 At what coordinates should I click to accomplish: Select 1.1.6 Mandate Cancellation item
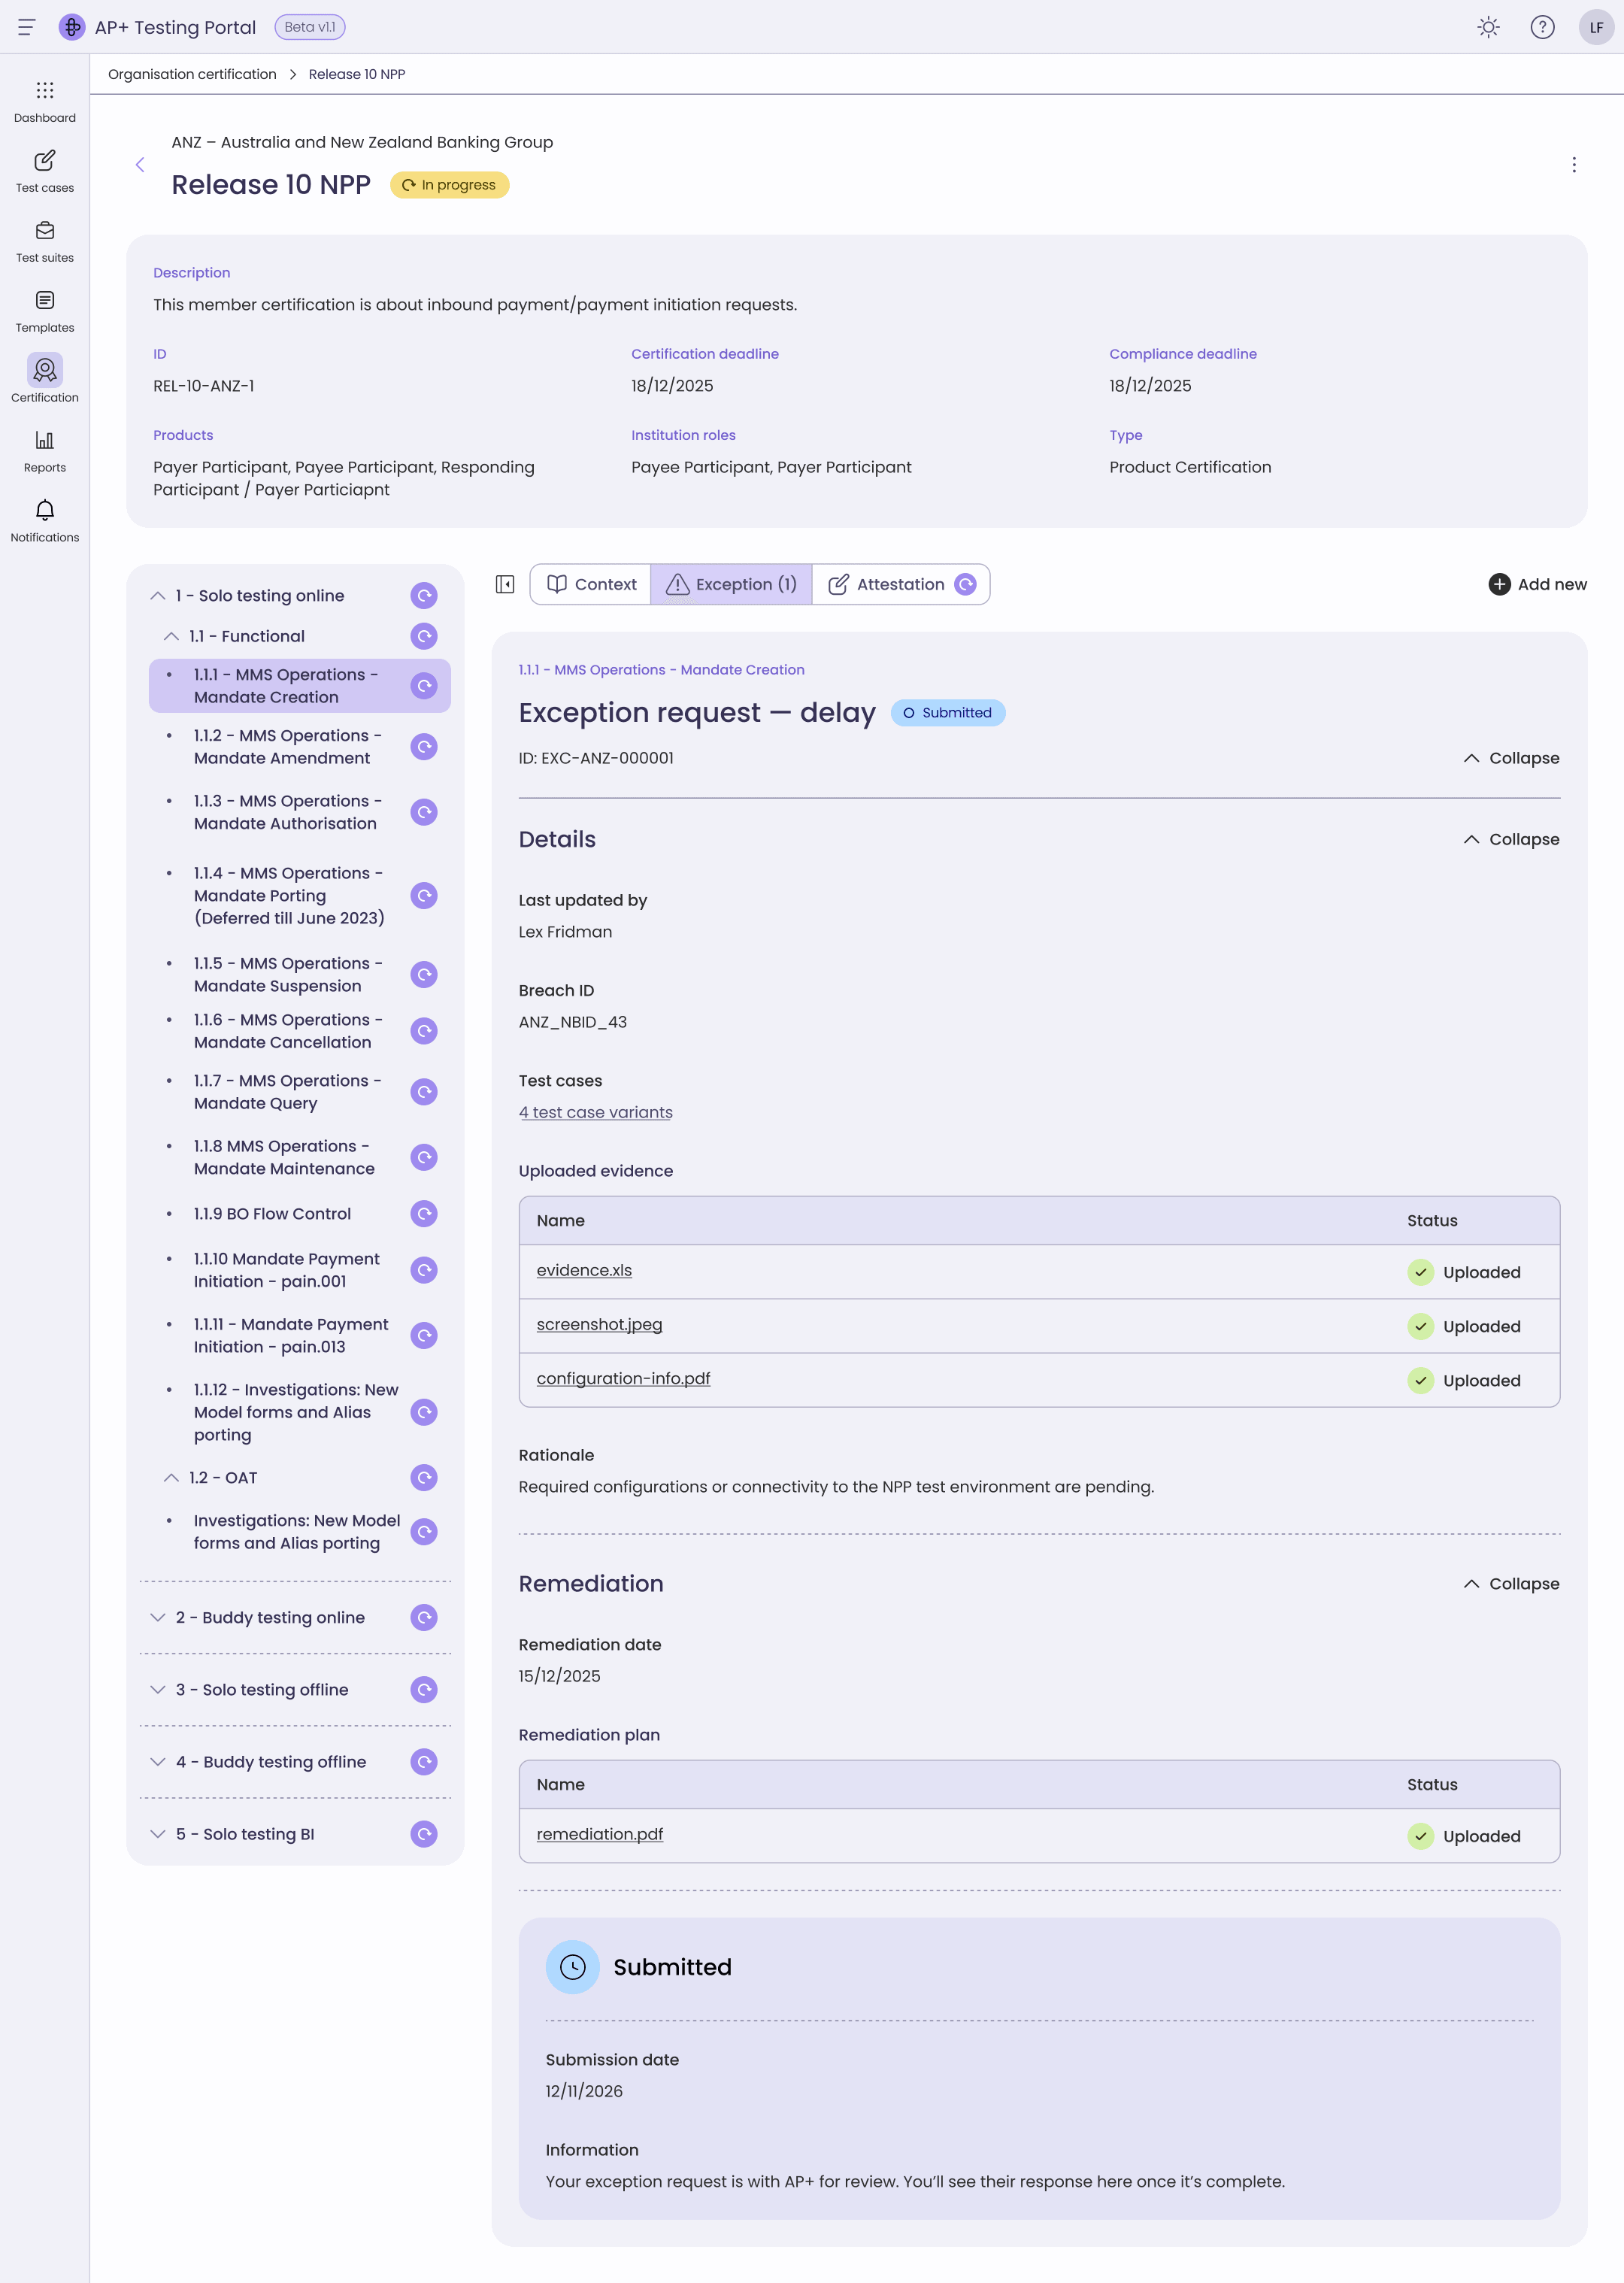300,1031
